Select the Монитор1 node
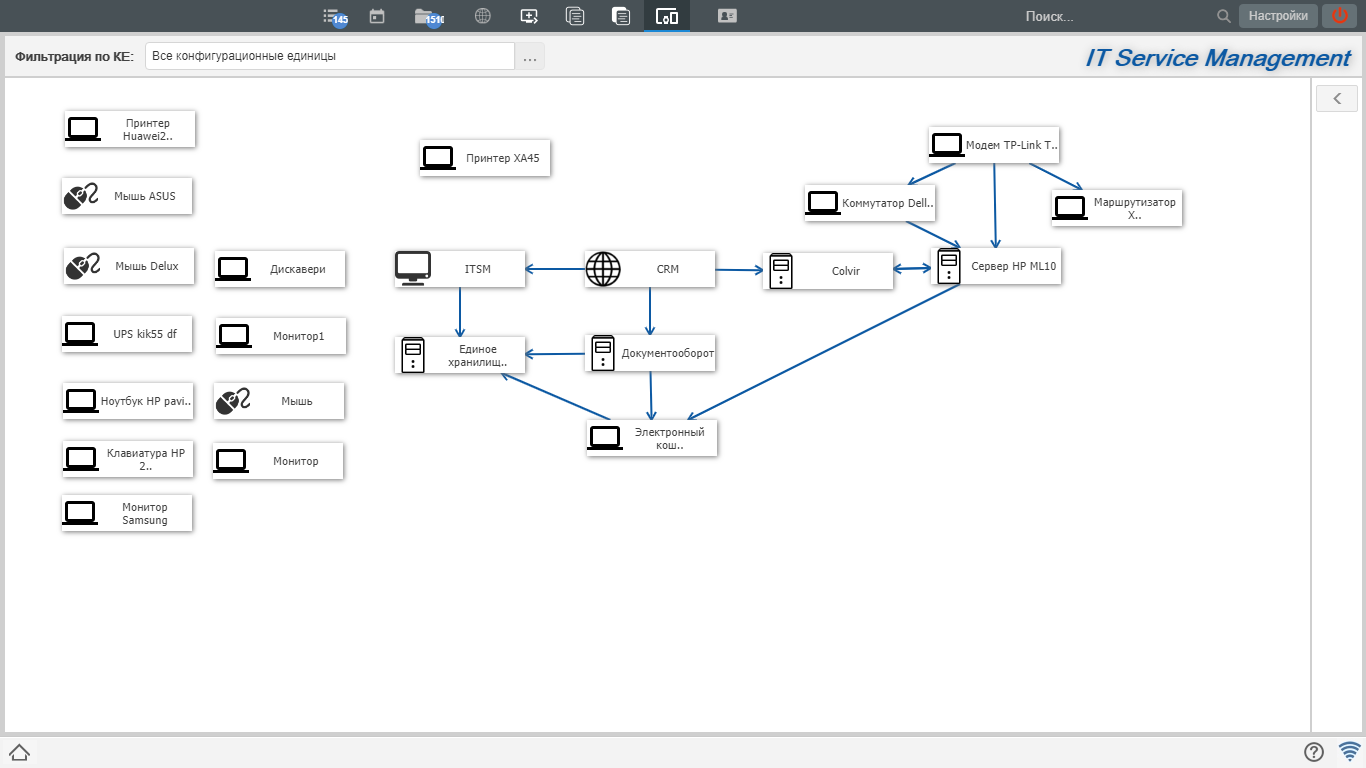This screenshot has width=1366, height=768. [281, 336]
